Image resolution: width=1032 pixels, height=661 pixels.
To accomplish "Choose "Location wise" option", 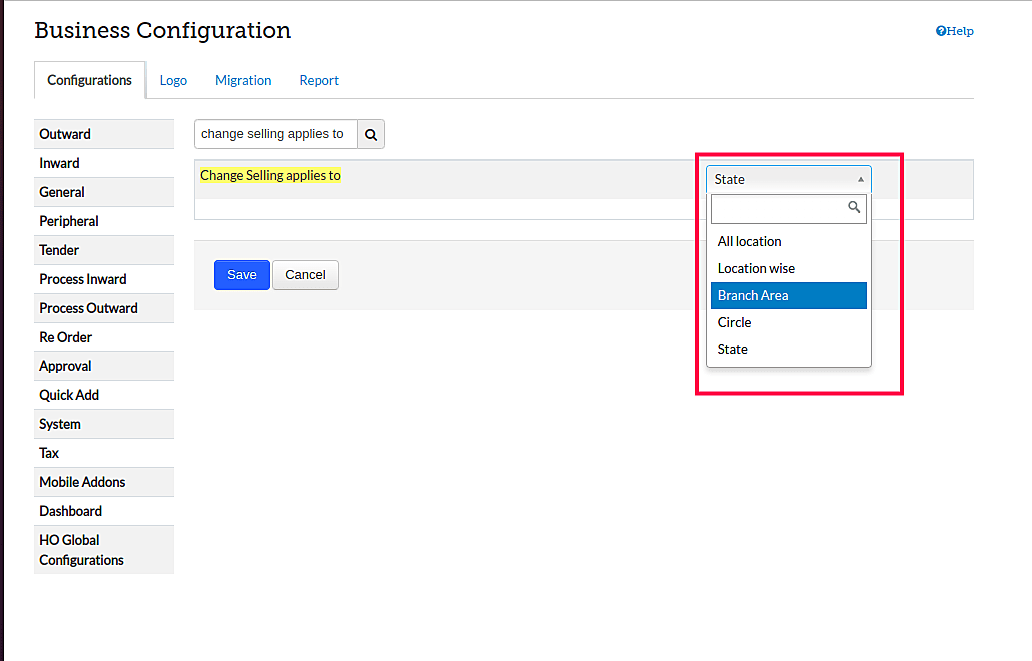I will coord(756,268).
